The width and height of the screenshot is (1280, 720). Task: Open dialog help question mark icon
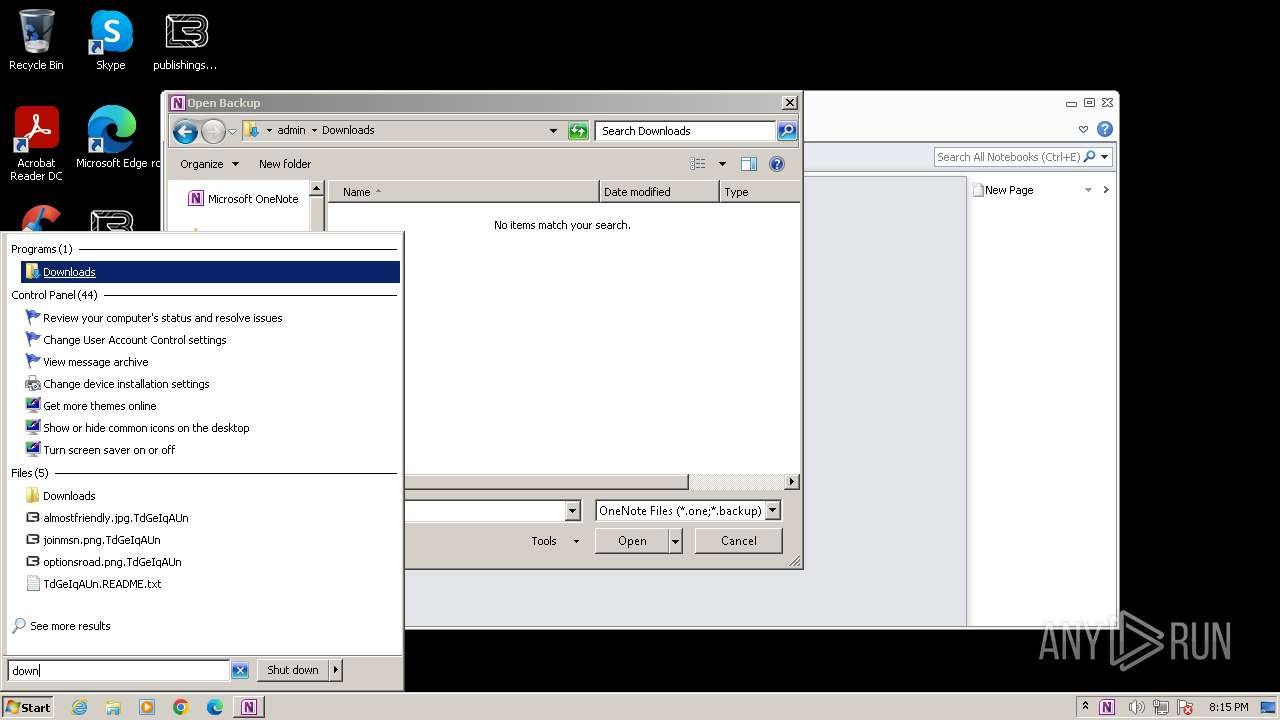(777, 164)
